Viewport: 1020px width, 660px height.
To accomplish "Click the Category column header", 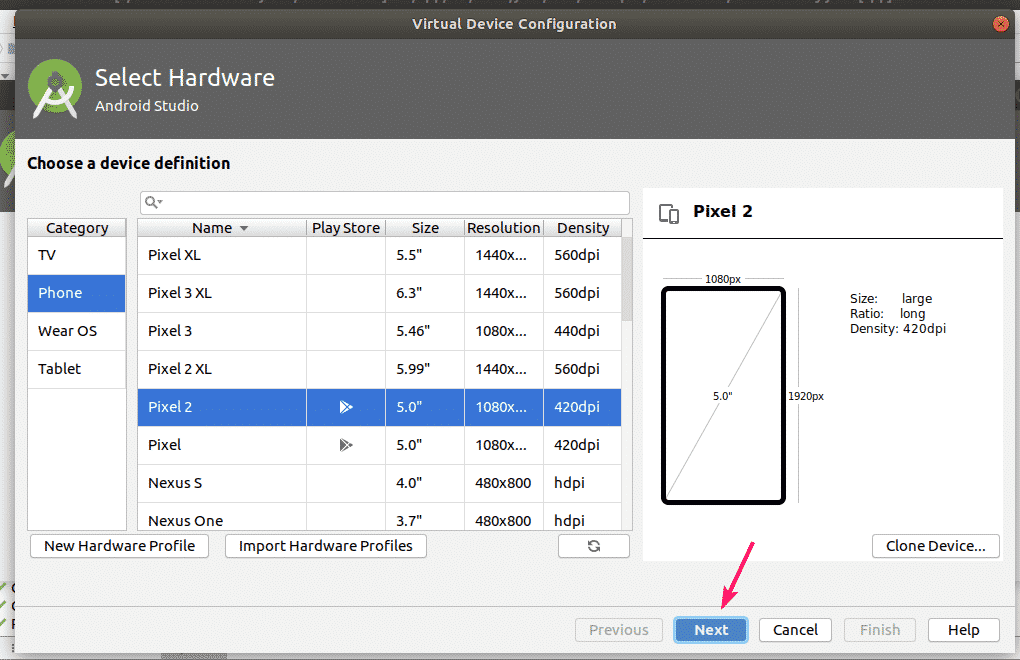I will point(77,228).
